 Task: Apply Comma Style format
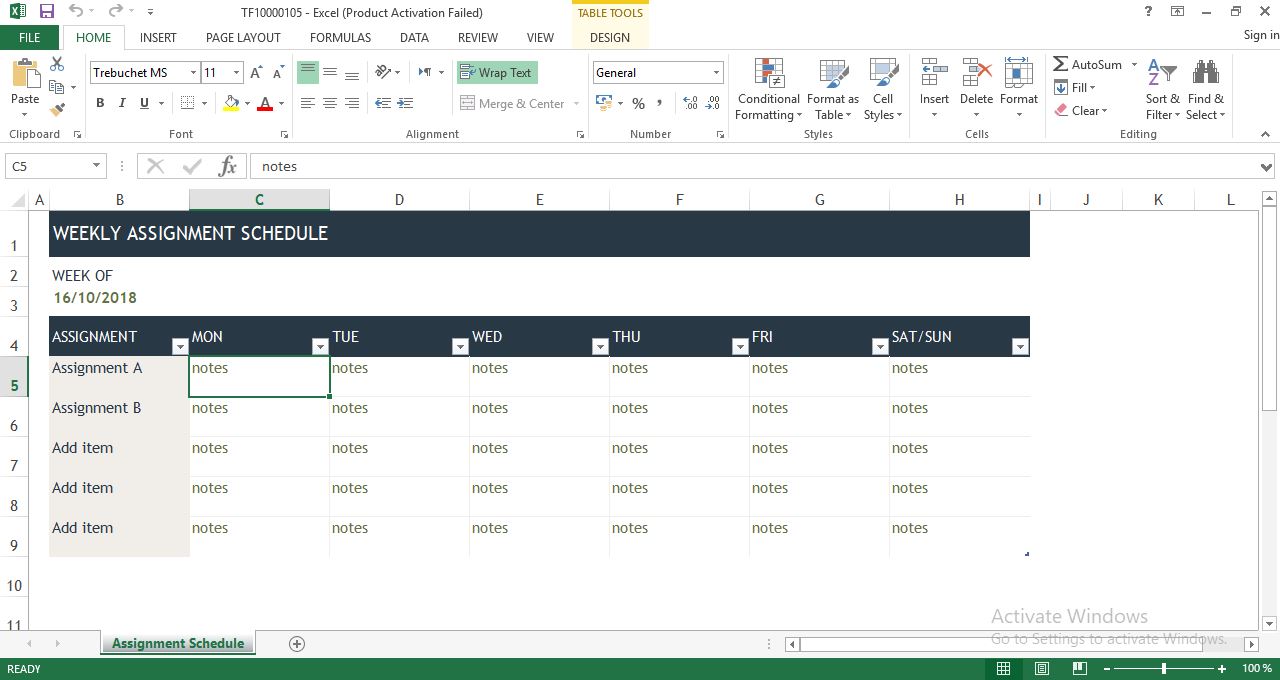click(x=661, y=103)
